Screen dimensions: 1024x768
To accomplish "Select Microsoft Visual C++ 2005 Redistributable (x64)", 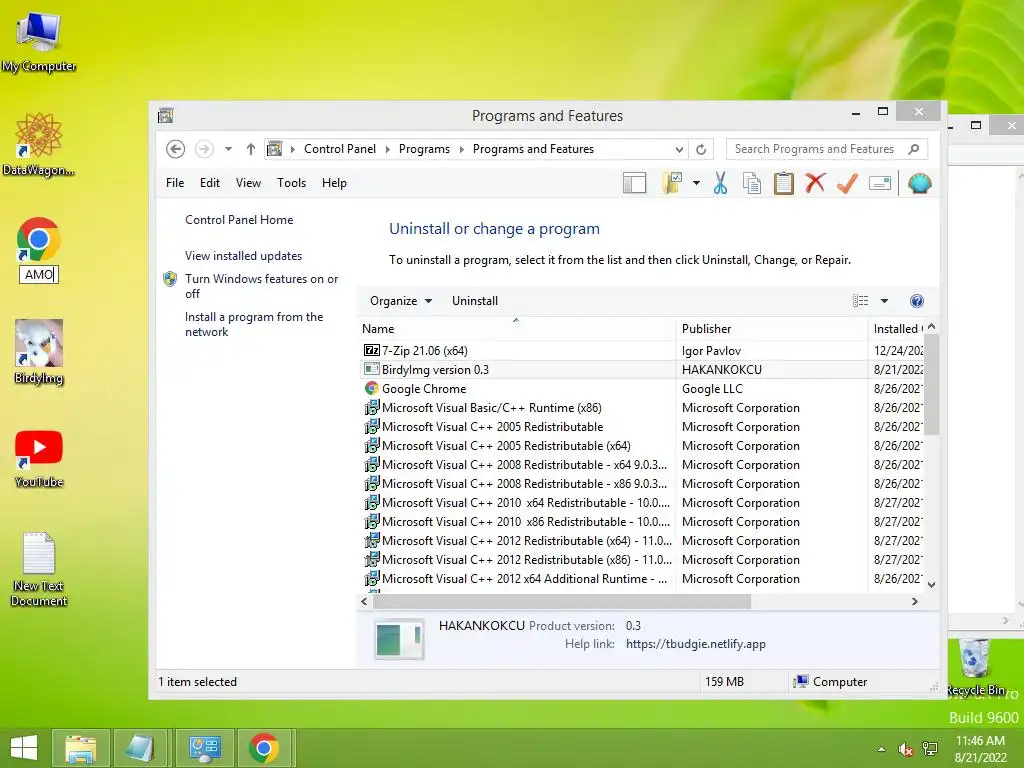I will click(642, 445).
